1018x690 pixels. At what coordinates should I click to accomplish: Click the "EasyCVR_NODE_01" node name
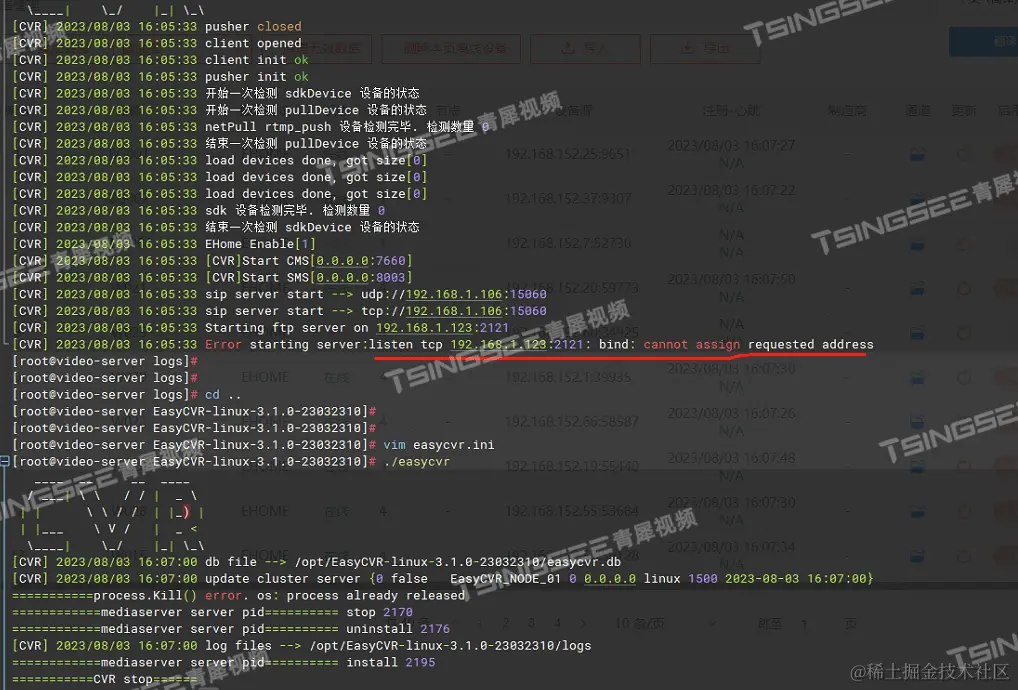click(x=505, y=579)
